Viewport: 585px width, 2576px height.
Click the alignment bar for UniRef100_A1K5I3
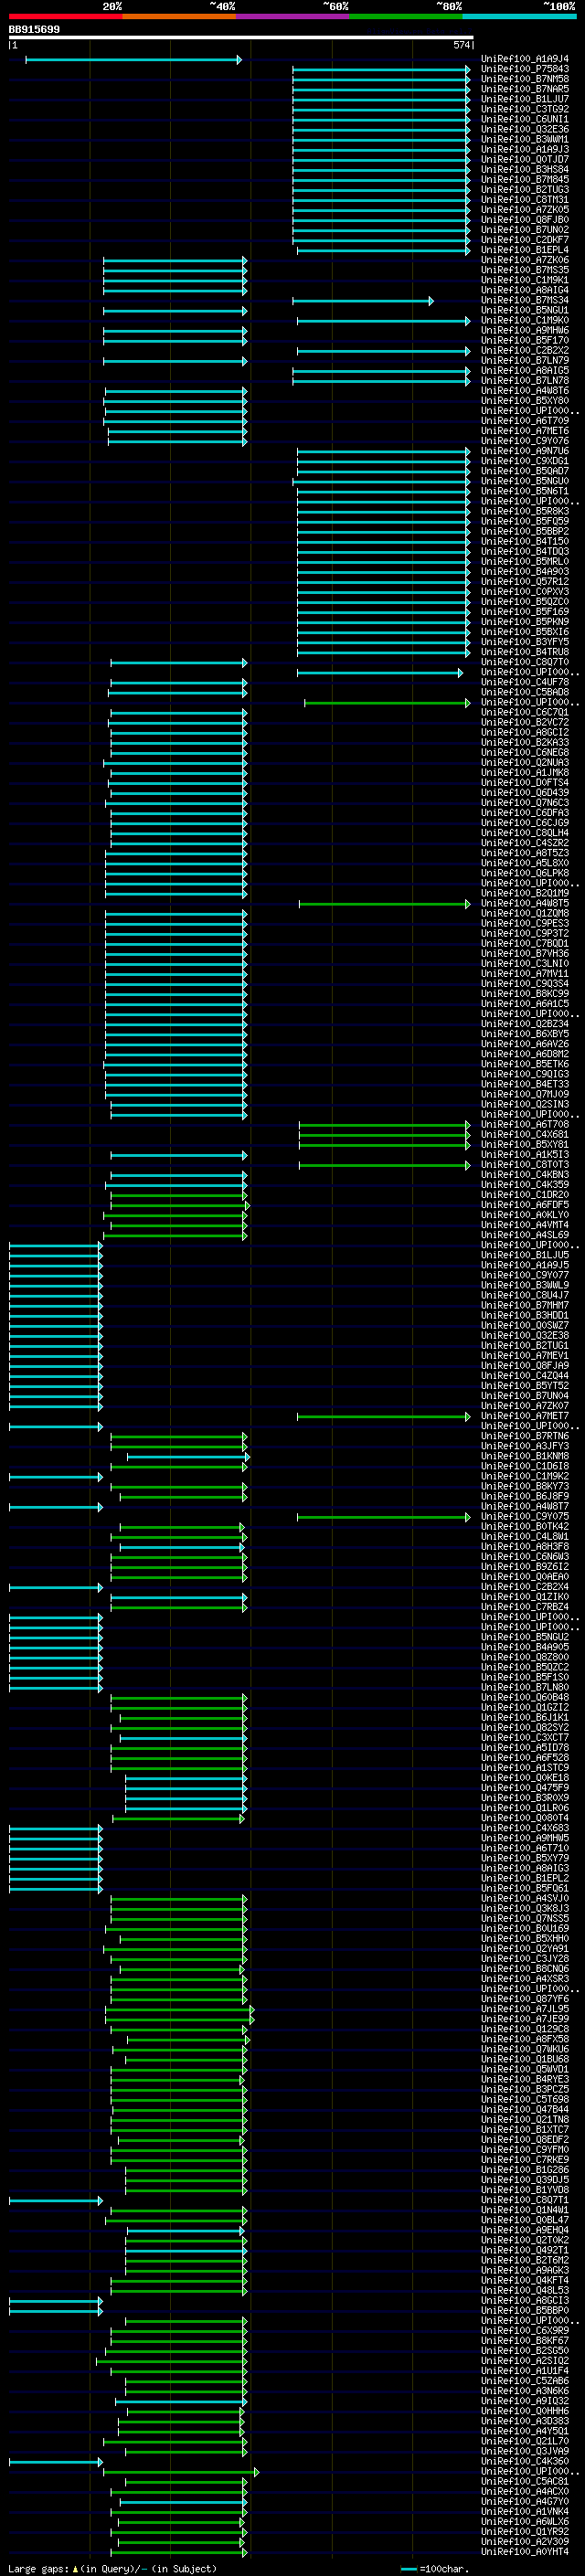pos(179,1155)
